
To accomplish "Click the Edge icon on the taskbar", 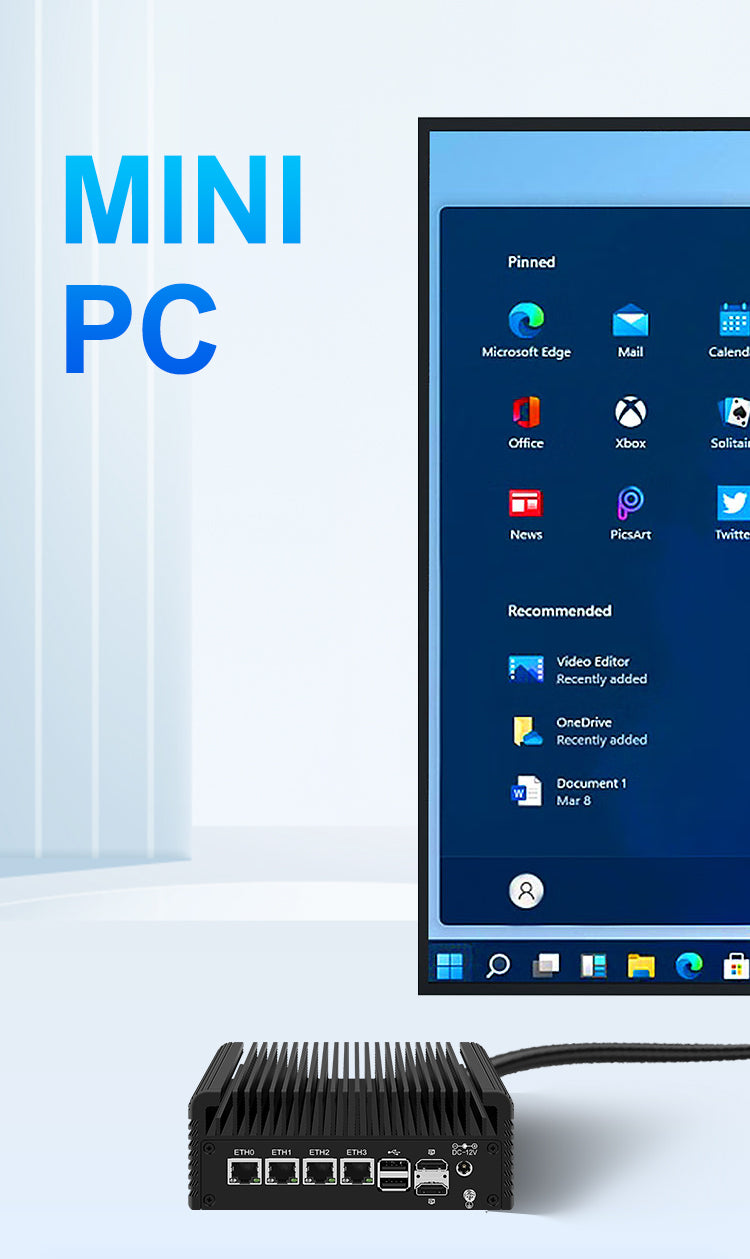I will point(689,965).
